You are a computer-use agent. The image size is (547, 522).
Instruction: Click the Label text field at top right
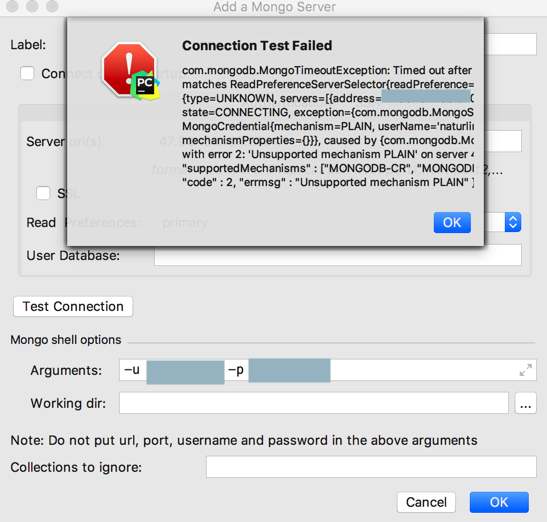(511, 44)
